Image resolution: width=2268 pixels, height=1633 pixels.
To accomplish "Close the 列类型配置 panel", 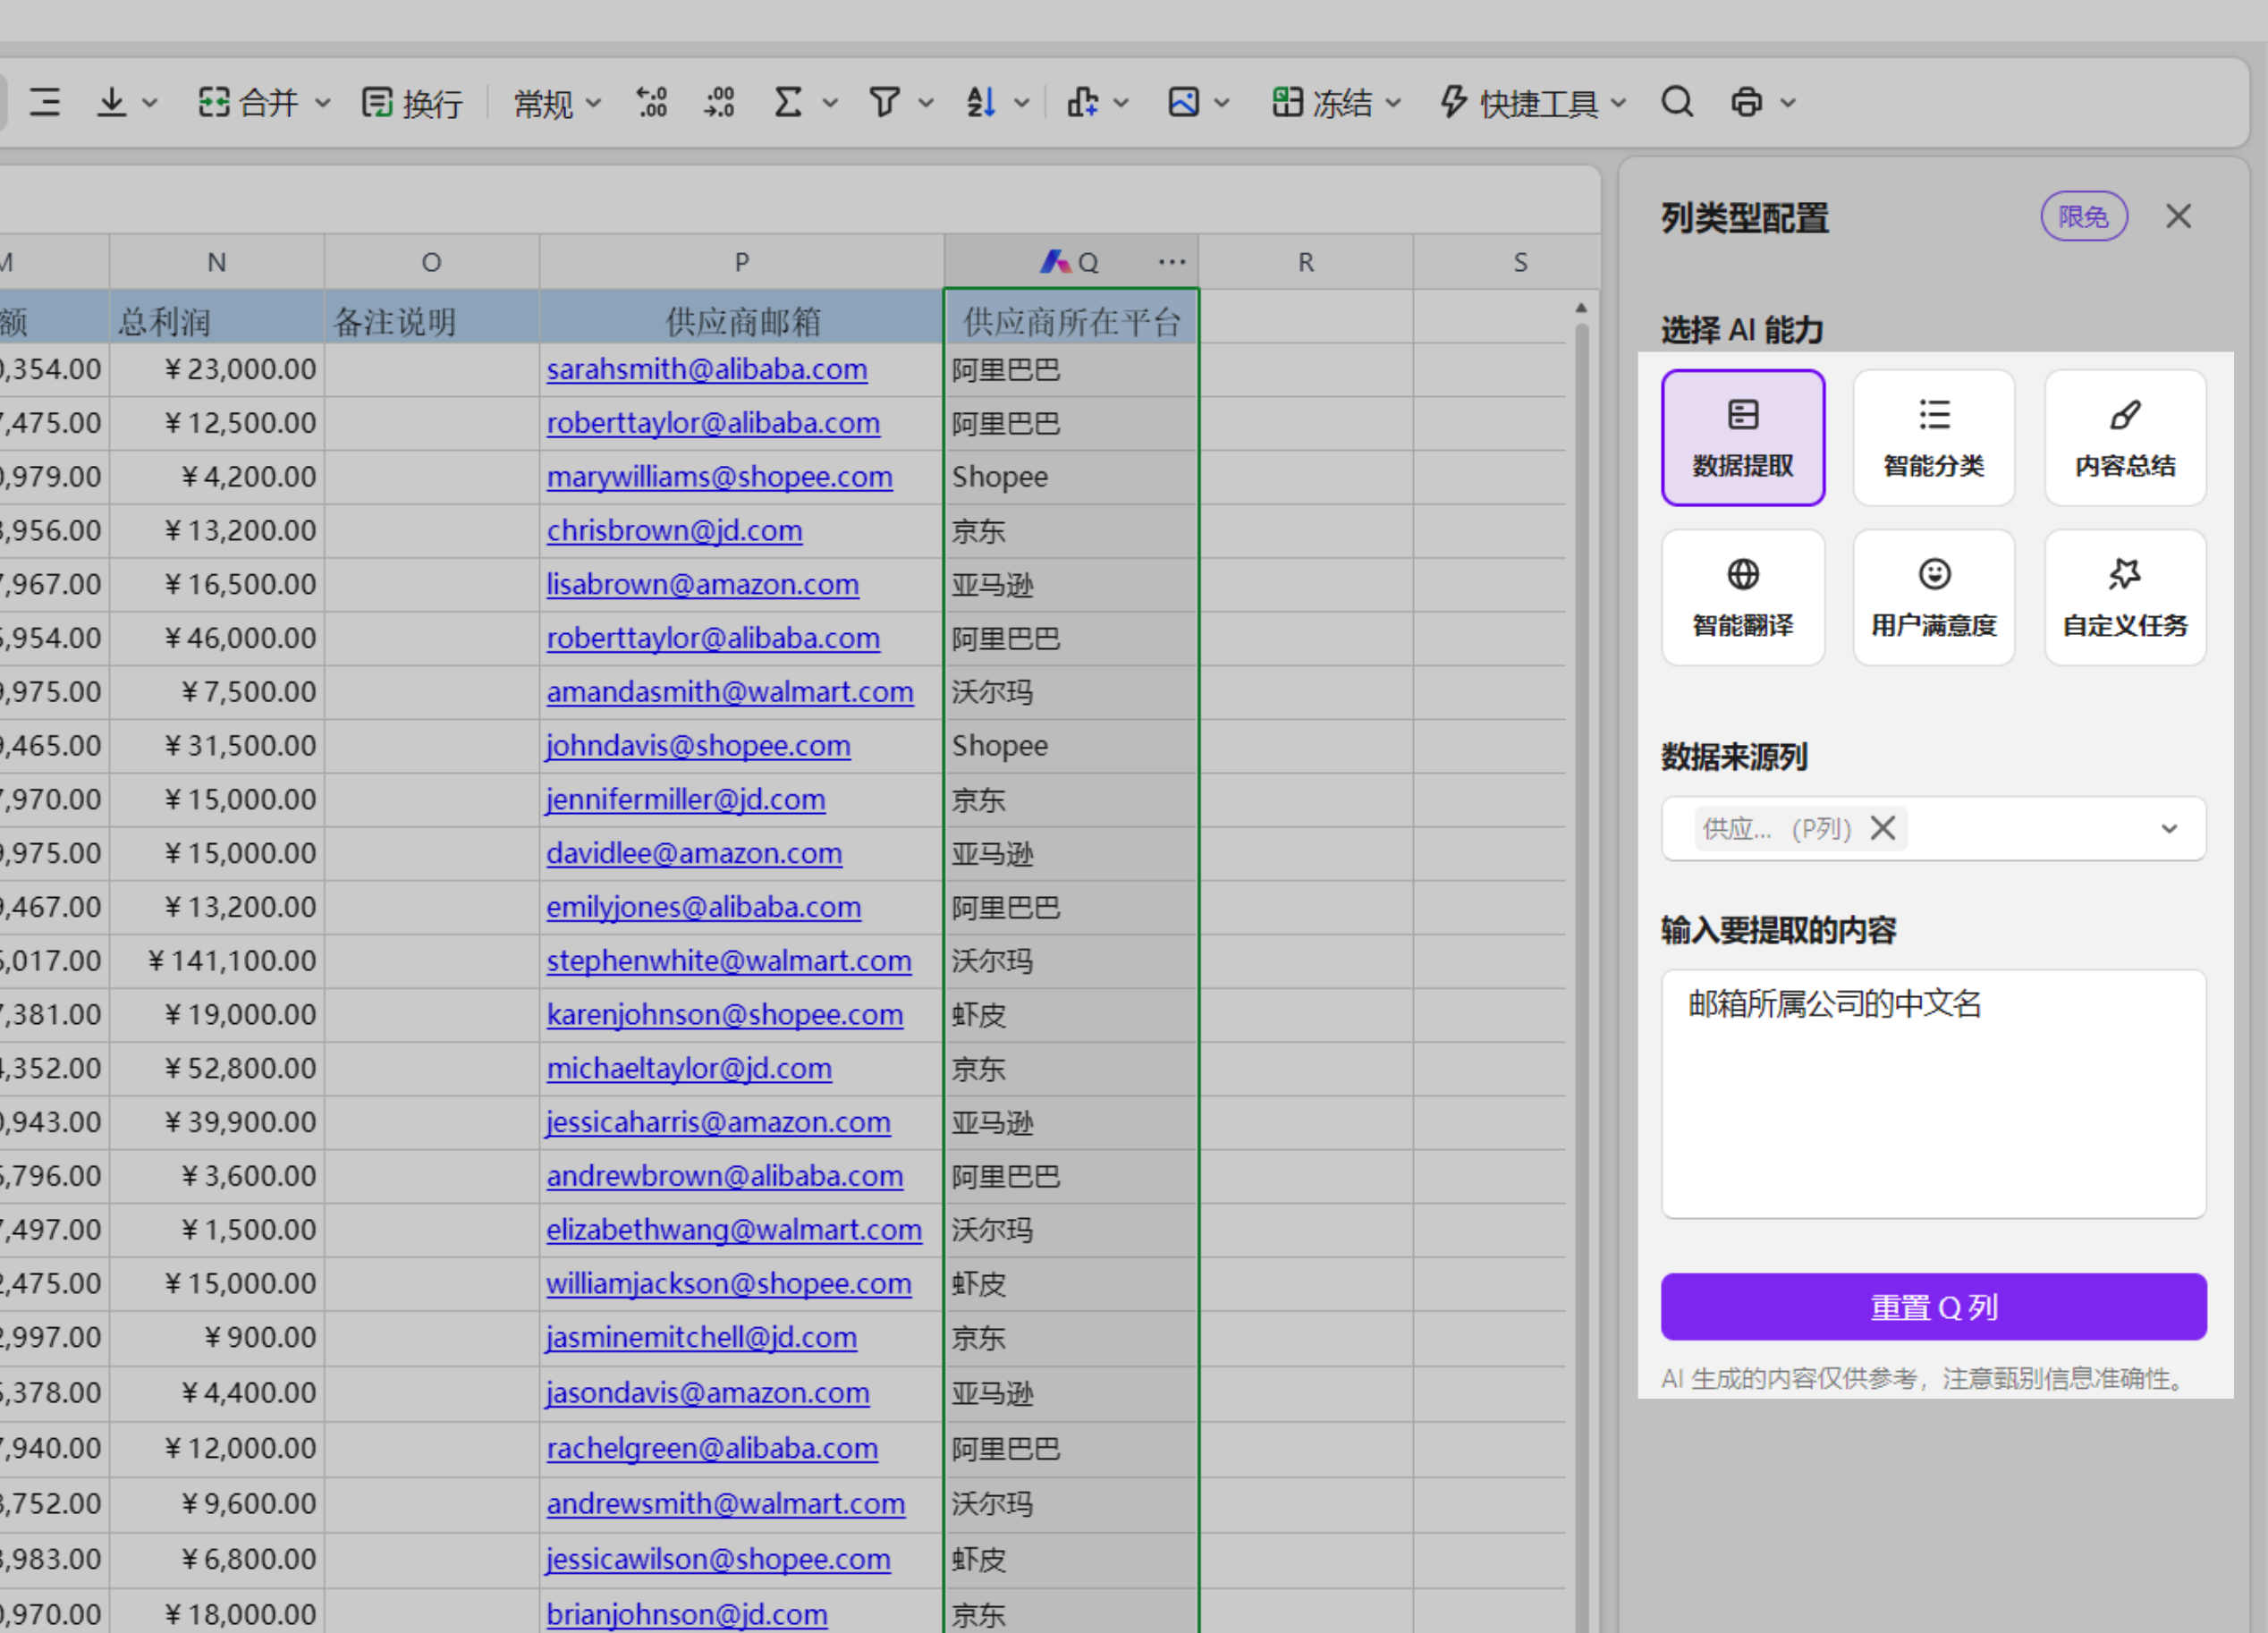I will (2178, 216).
